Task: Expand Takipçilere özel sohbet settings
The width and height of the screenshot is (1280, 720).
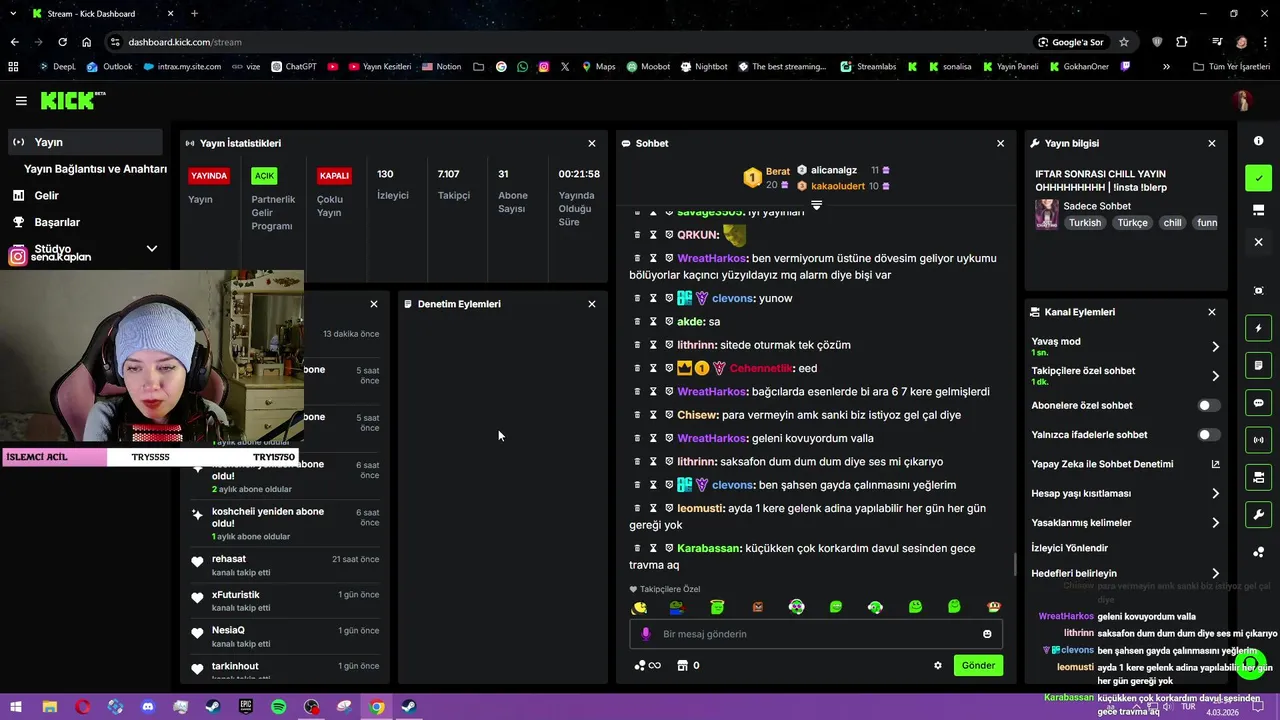Action: click(x=1216, y=376)
